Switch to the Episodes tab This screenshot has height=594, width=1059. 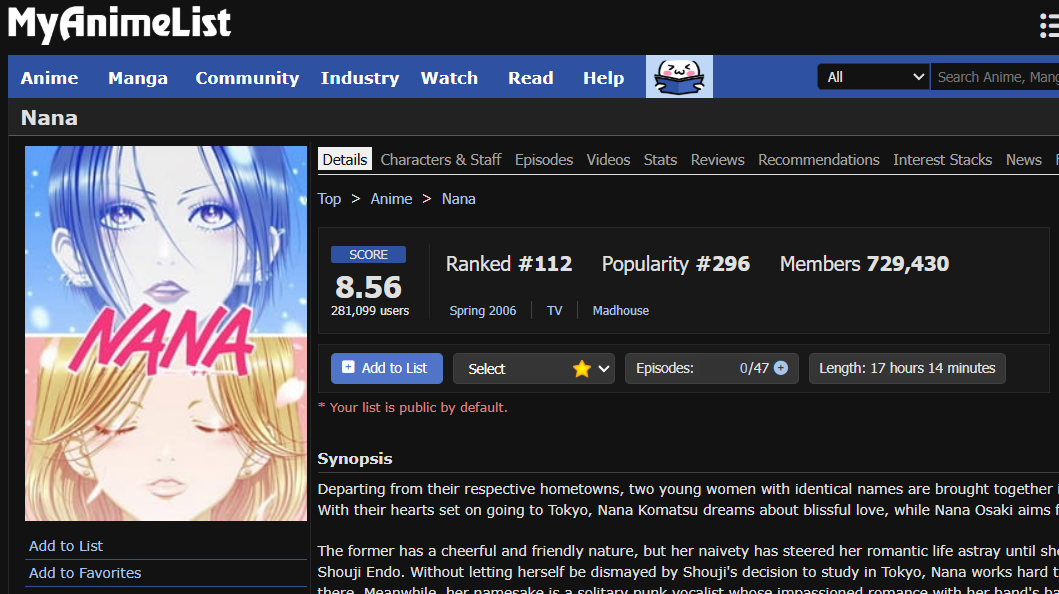pos(544,160)
